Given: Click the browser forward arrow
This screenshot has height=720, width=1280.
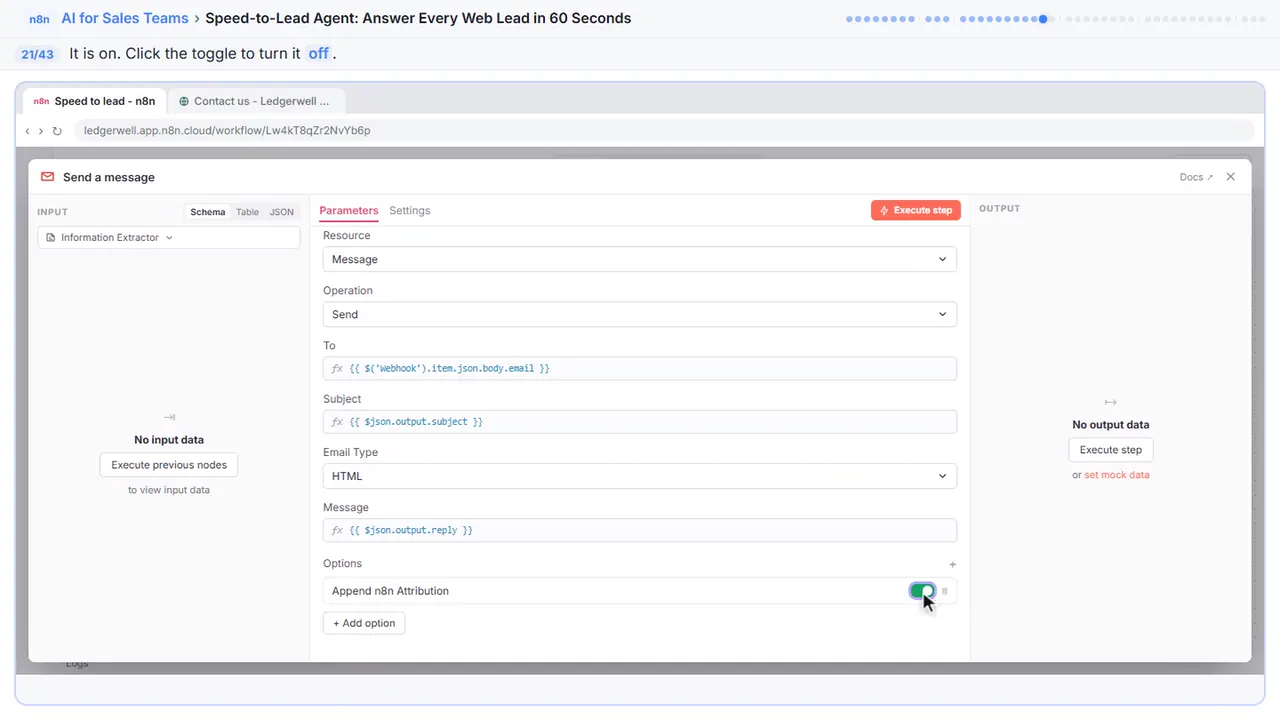Looking at the screenshot, I should pos(41,131).
